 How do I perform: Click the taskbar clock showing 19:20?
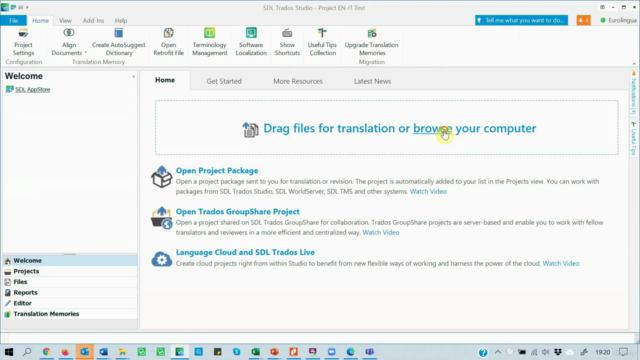tap(602, 352)
